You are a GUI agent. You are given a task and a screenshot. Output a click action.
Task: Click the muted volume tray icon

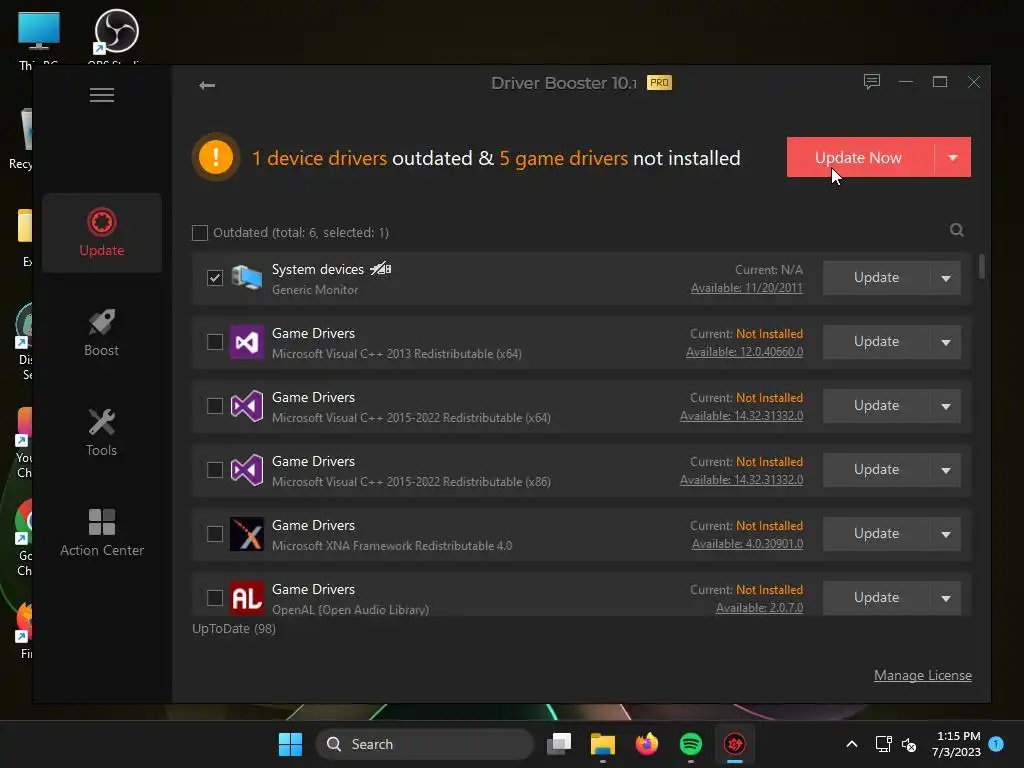[x=909, y=744]
